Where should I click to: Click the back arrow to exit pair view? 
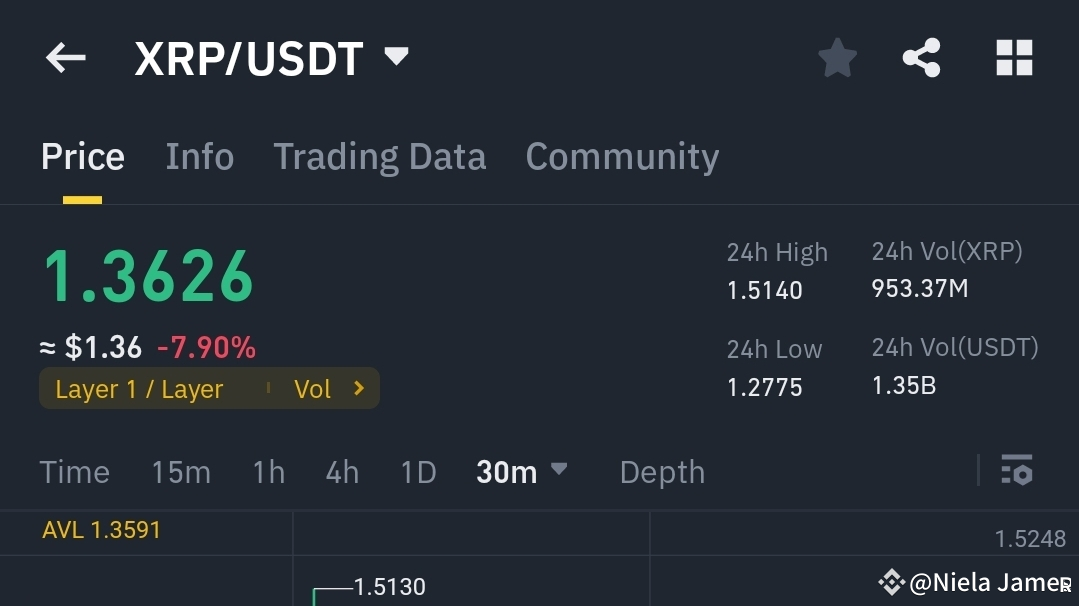(x=64, y=57)
